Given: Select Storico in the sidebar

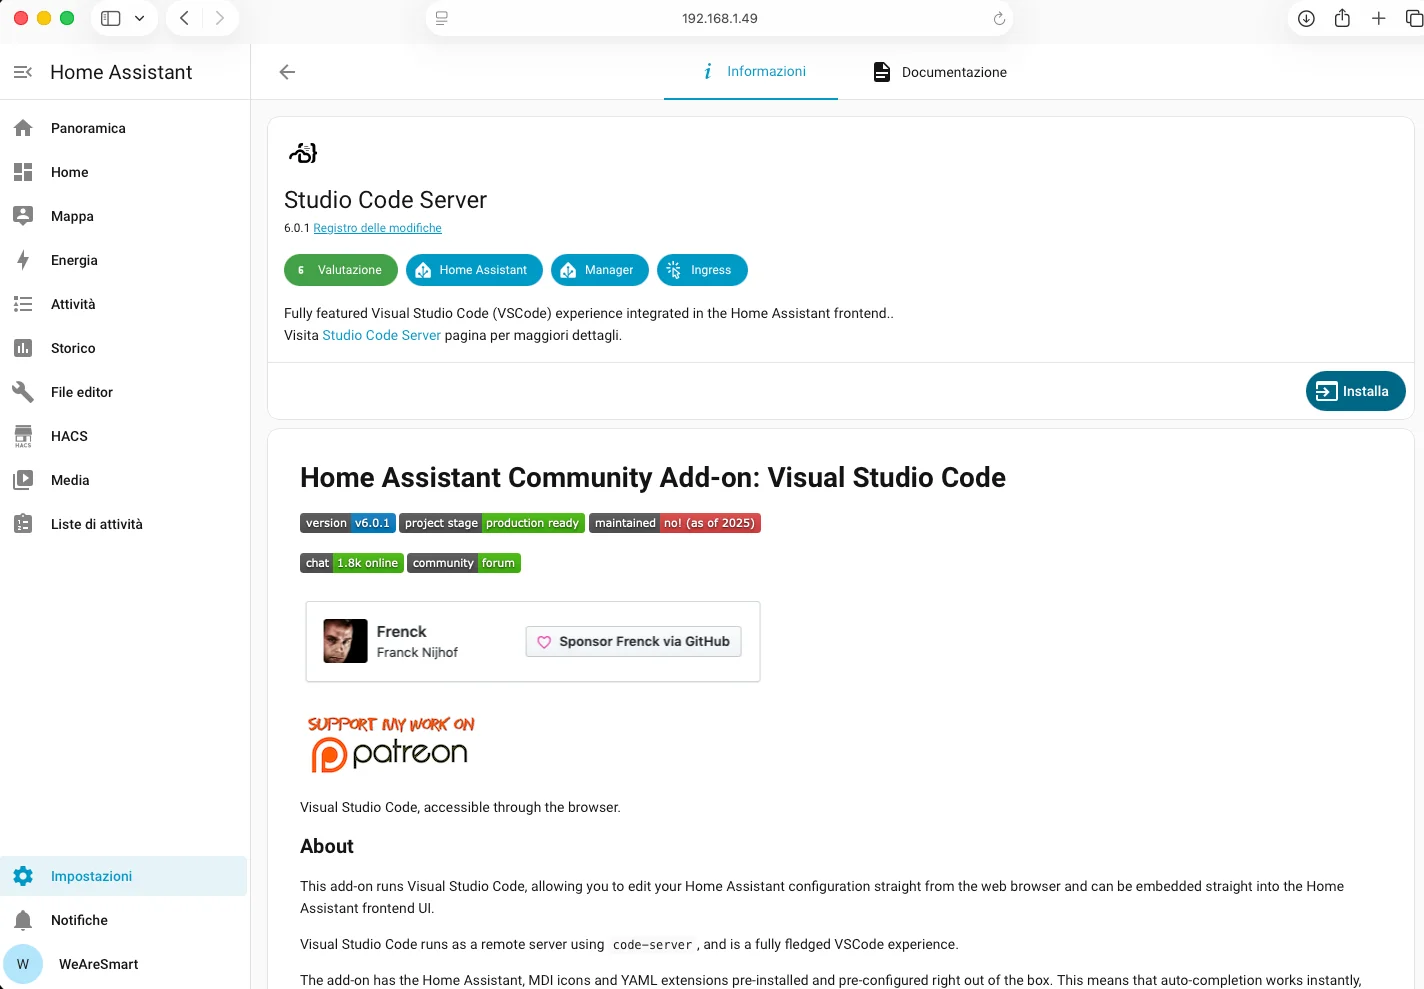Looking at the screenshot, I should (73, 348).
